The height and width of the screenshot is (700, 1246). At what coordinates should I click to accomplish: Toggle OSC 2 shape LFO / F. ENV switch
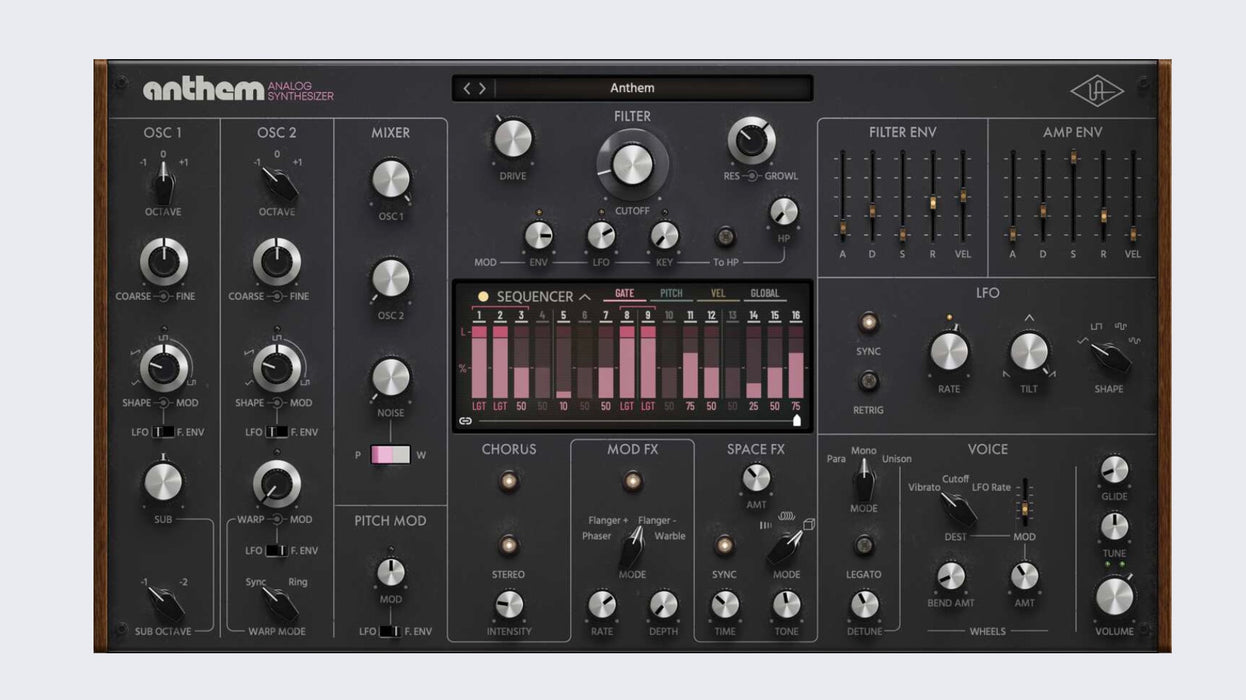tap(277, 432)
